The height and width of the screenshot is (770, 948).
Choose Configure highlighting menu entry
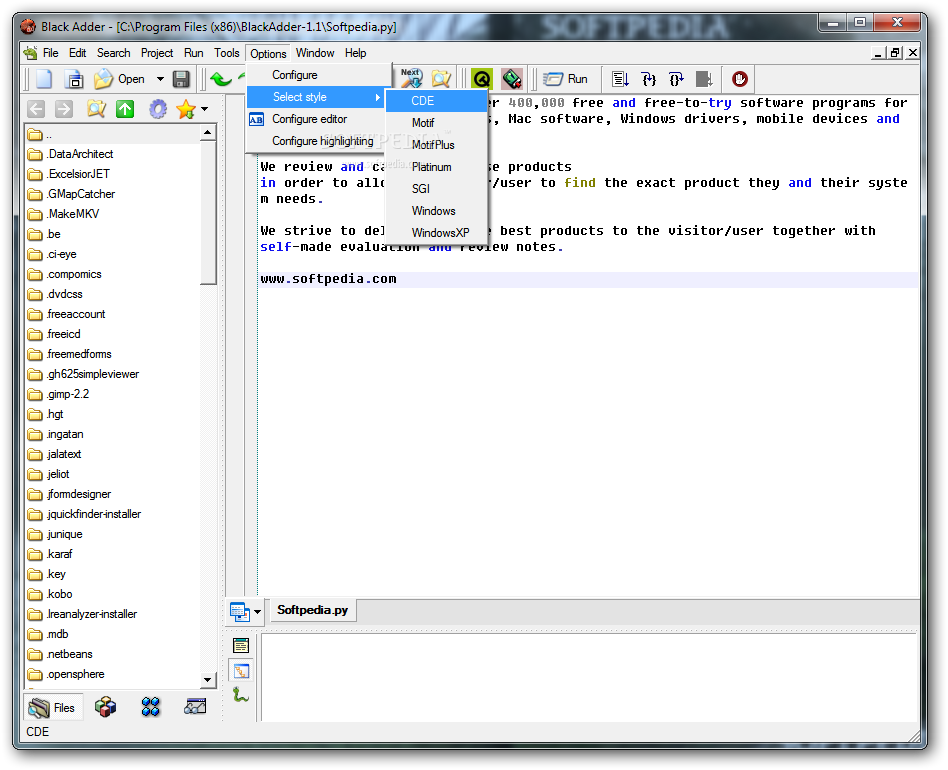pos(315,141)
